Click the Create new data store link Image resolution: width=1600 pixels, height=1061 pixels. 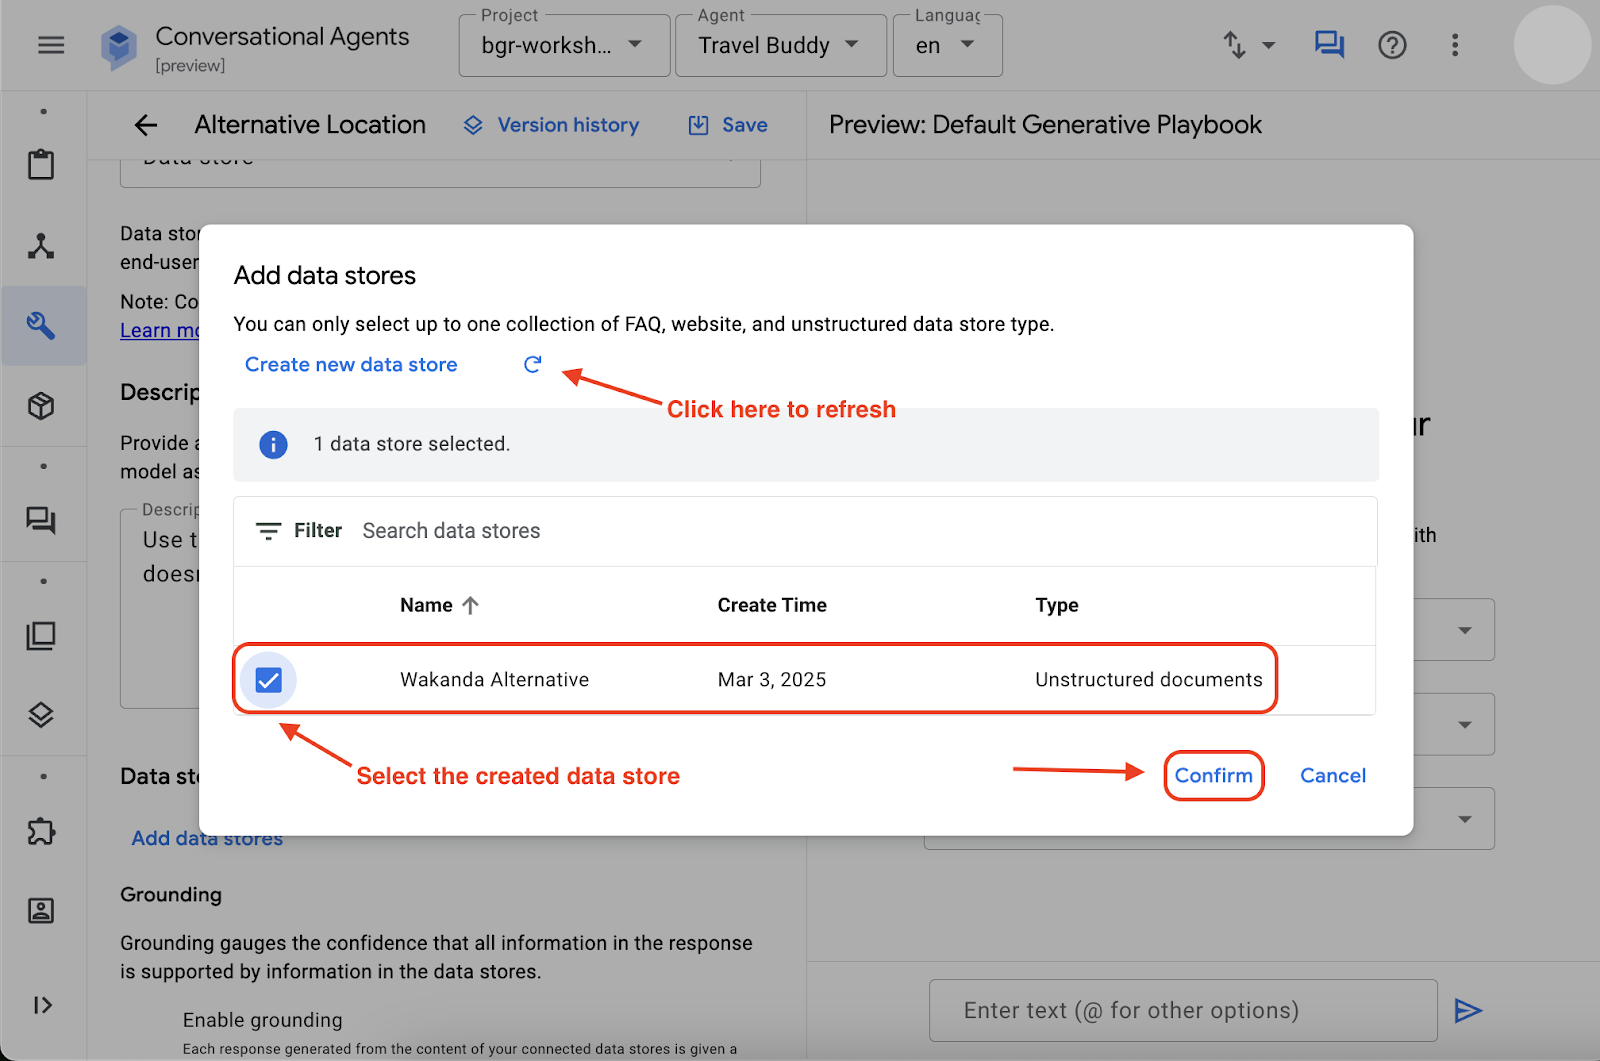pyautogui.click(x=351, y=365)
